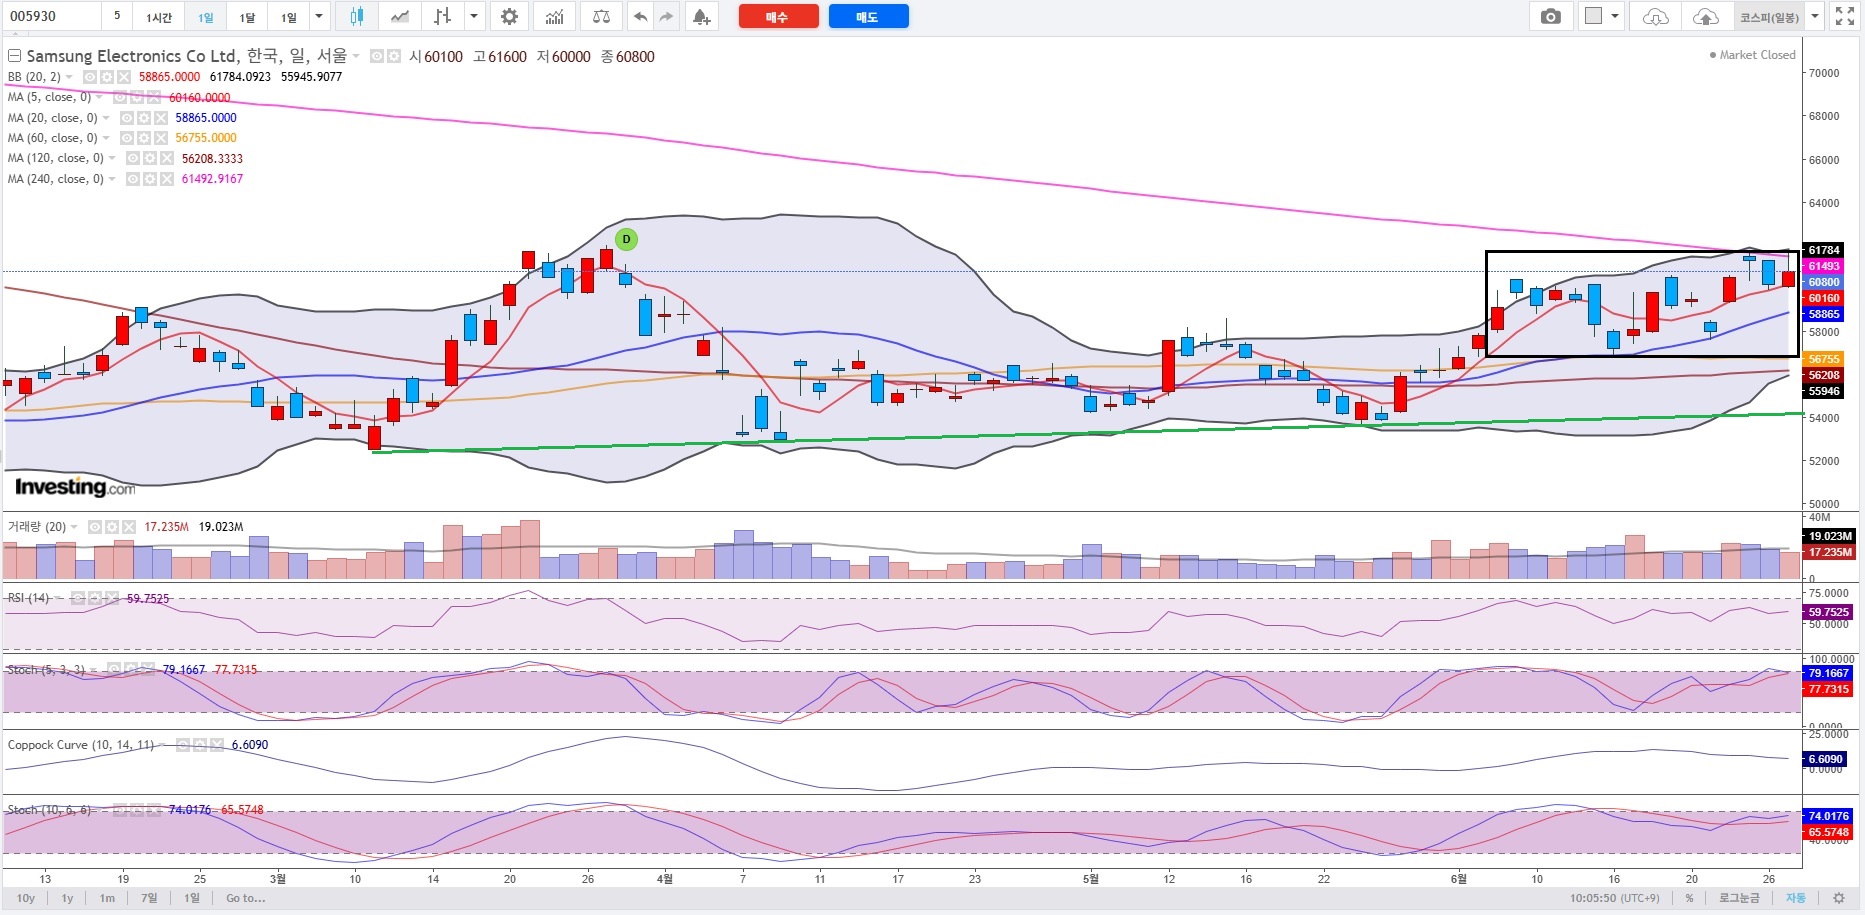1865x915 pixels.
Task: Toggle the 로그눈금 log scale option
Action: [1739, 898]
